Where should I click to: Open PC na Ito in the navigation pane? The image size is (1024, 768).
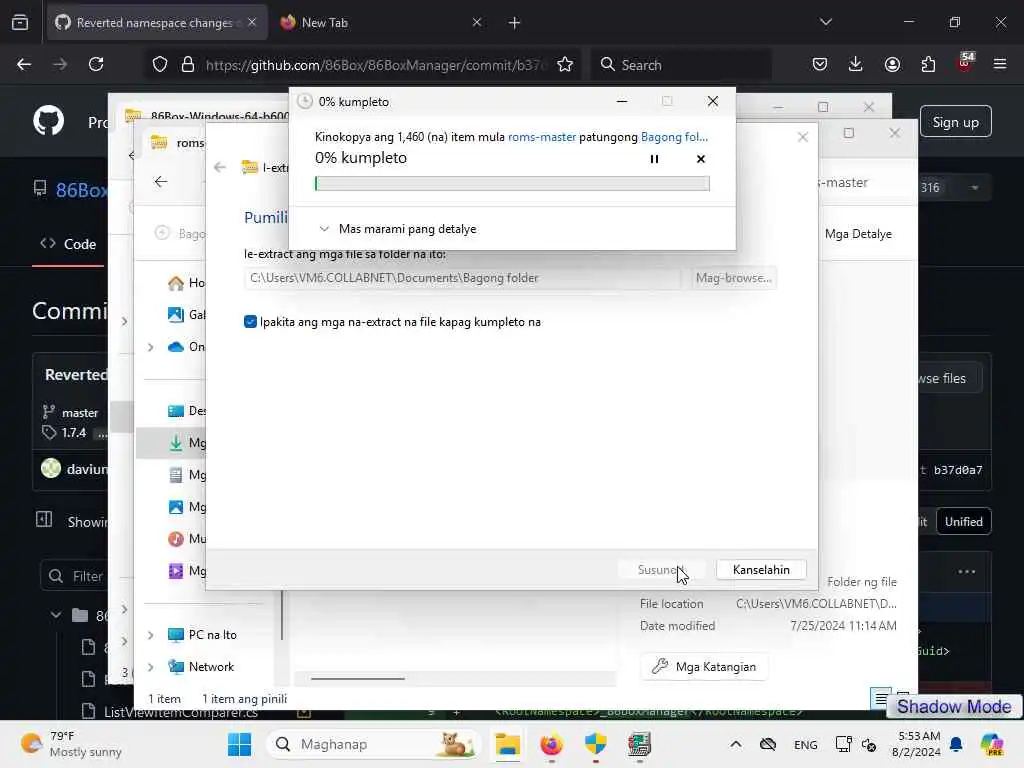[212, 635]
